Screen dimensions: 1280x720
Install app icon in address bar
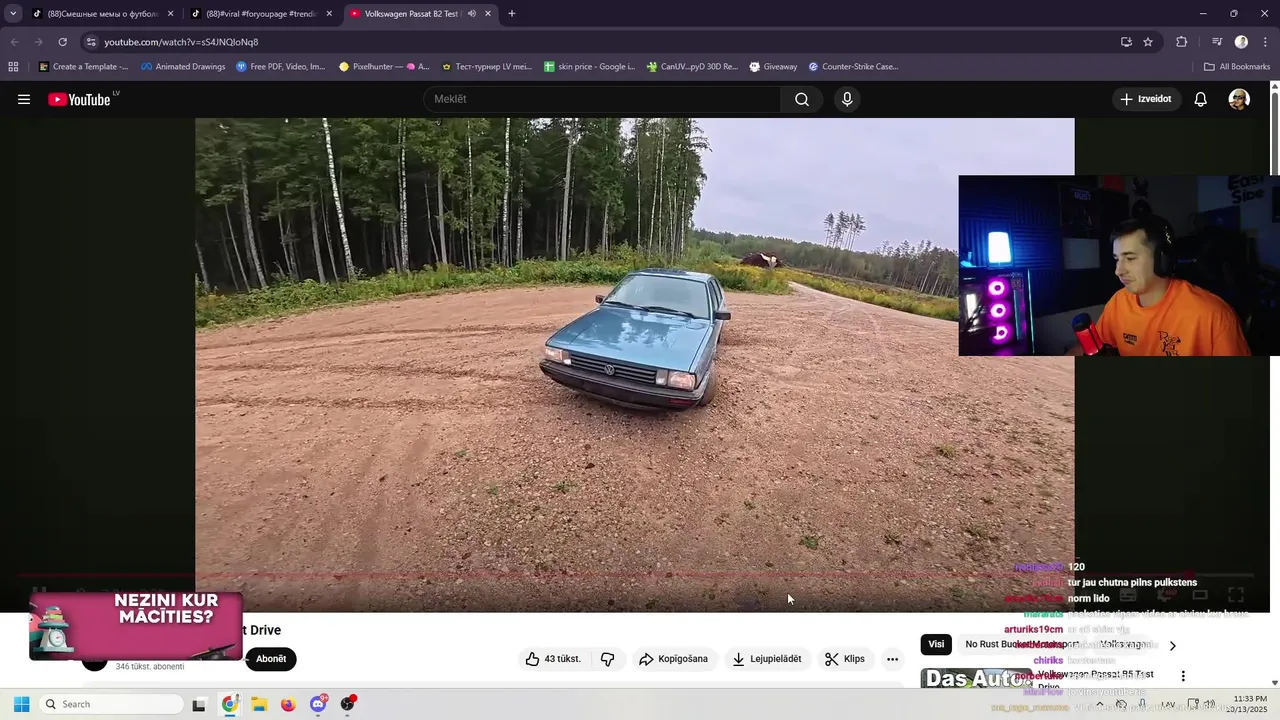pos(1126,42)
